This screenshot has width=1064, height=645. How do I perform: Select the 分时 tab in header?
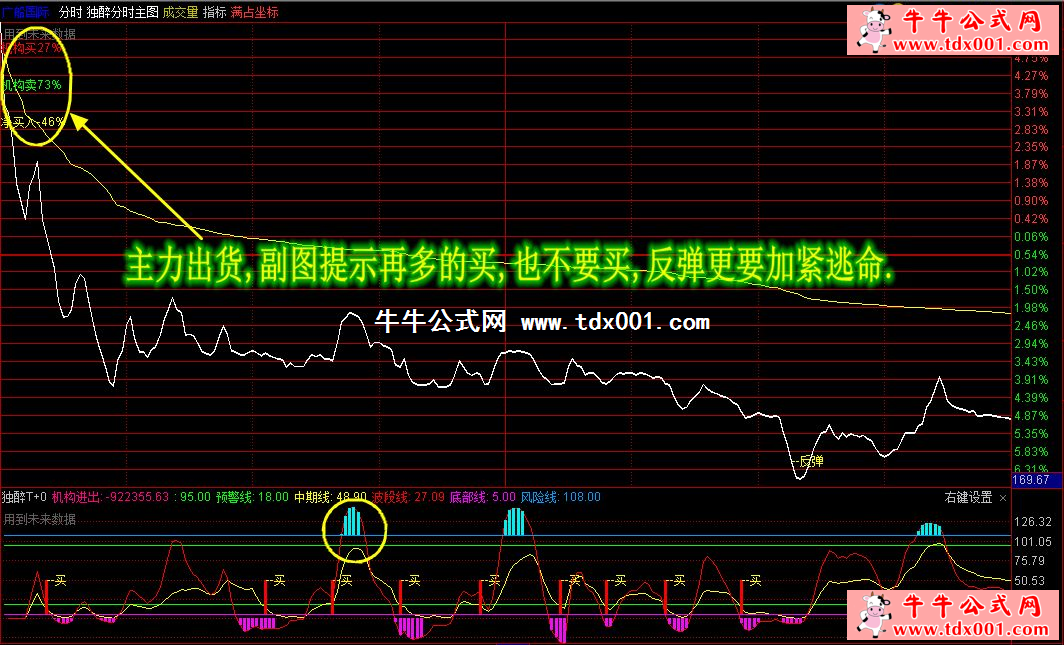(70, 13)
